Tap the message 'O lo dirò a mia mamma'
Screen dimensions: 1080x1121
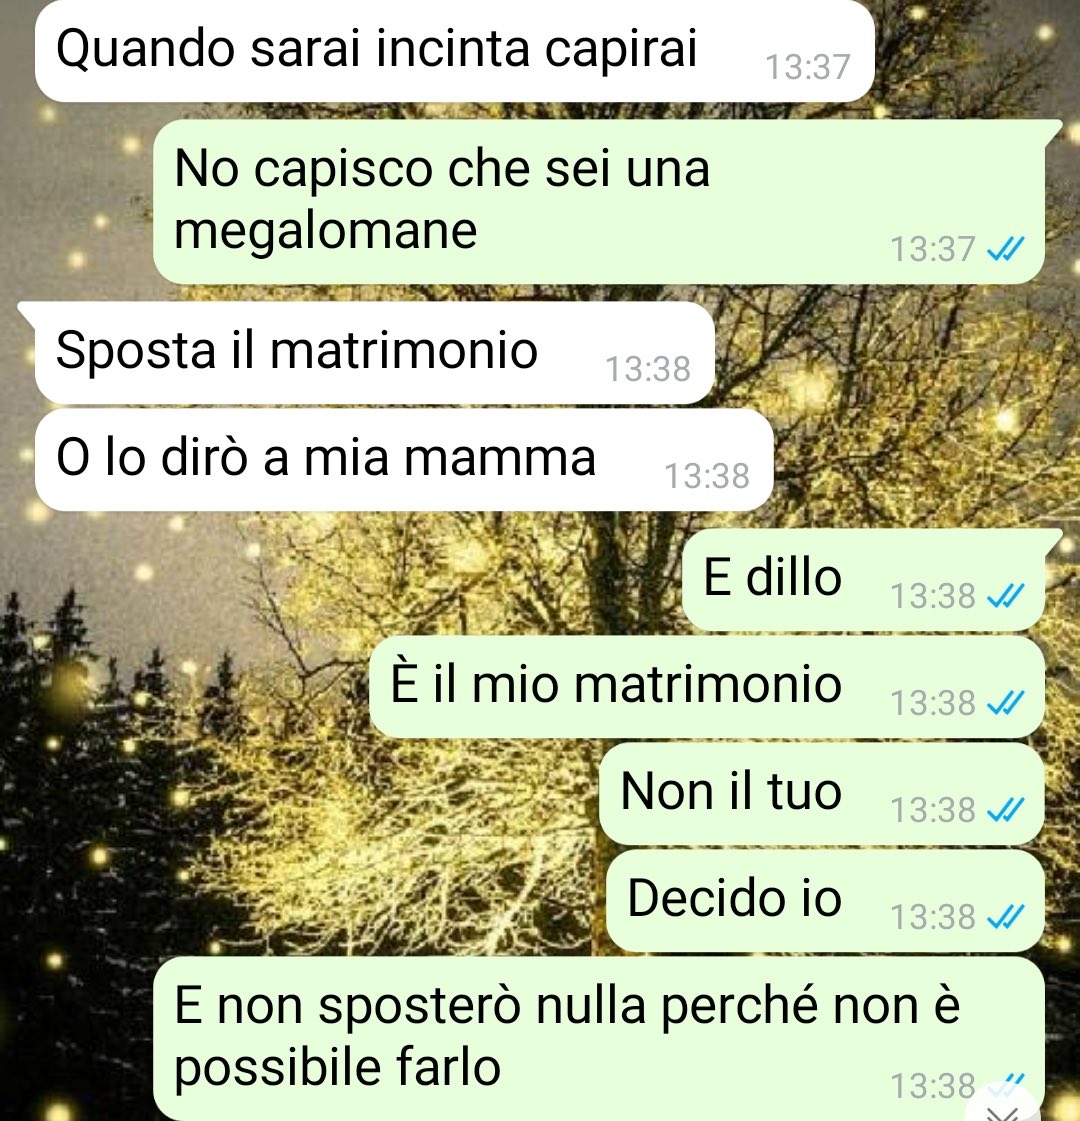pos(404,460)
